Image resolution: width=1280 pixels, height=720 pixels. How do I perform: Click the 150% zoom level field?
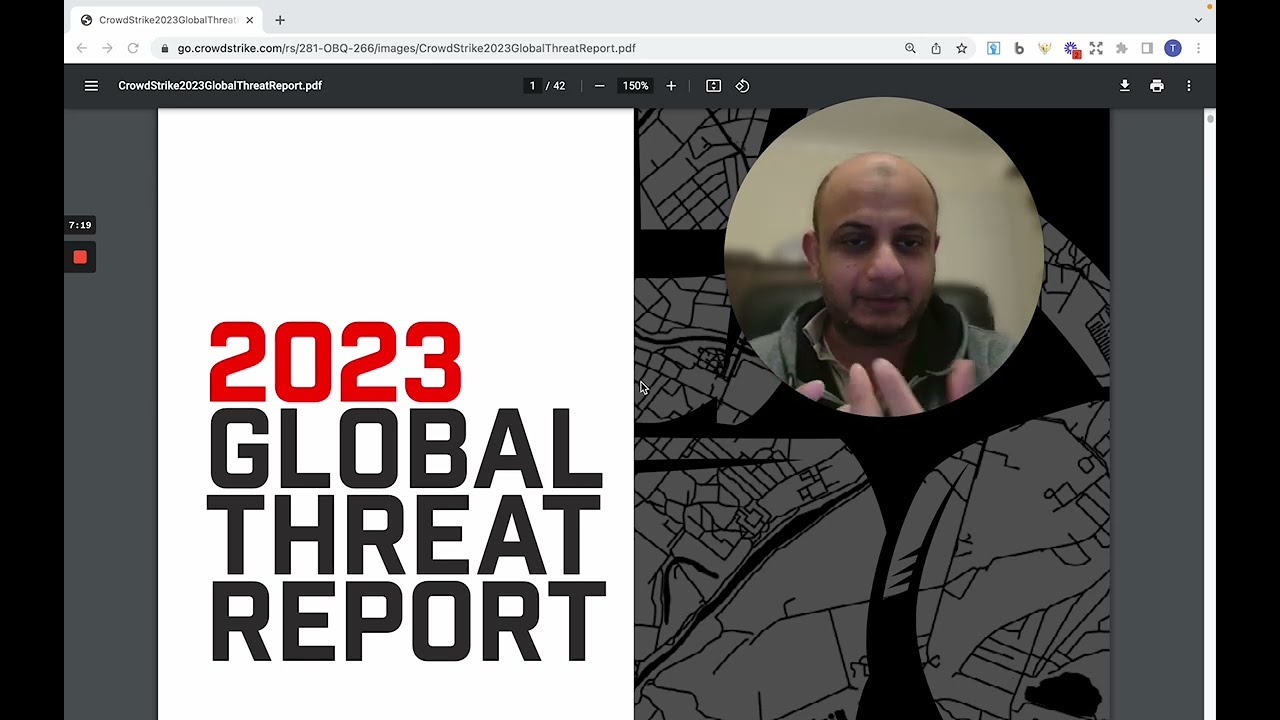(x=635, y=86)
